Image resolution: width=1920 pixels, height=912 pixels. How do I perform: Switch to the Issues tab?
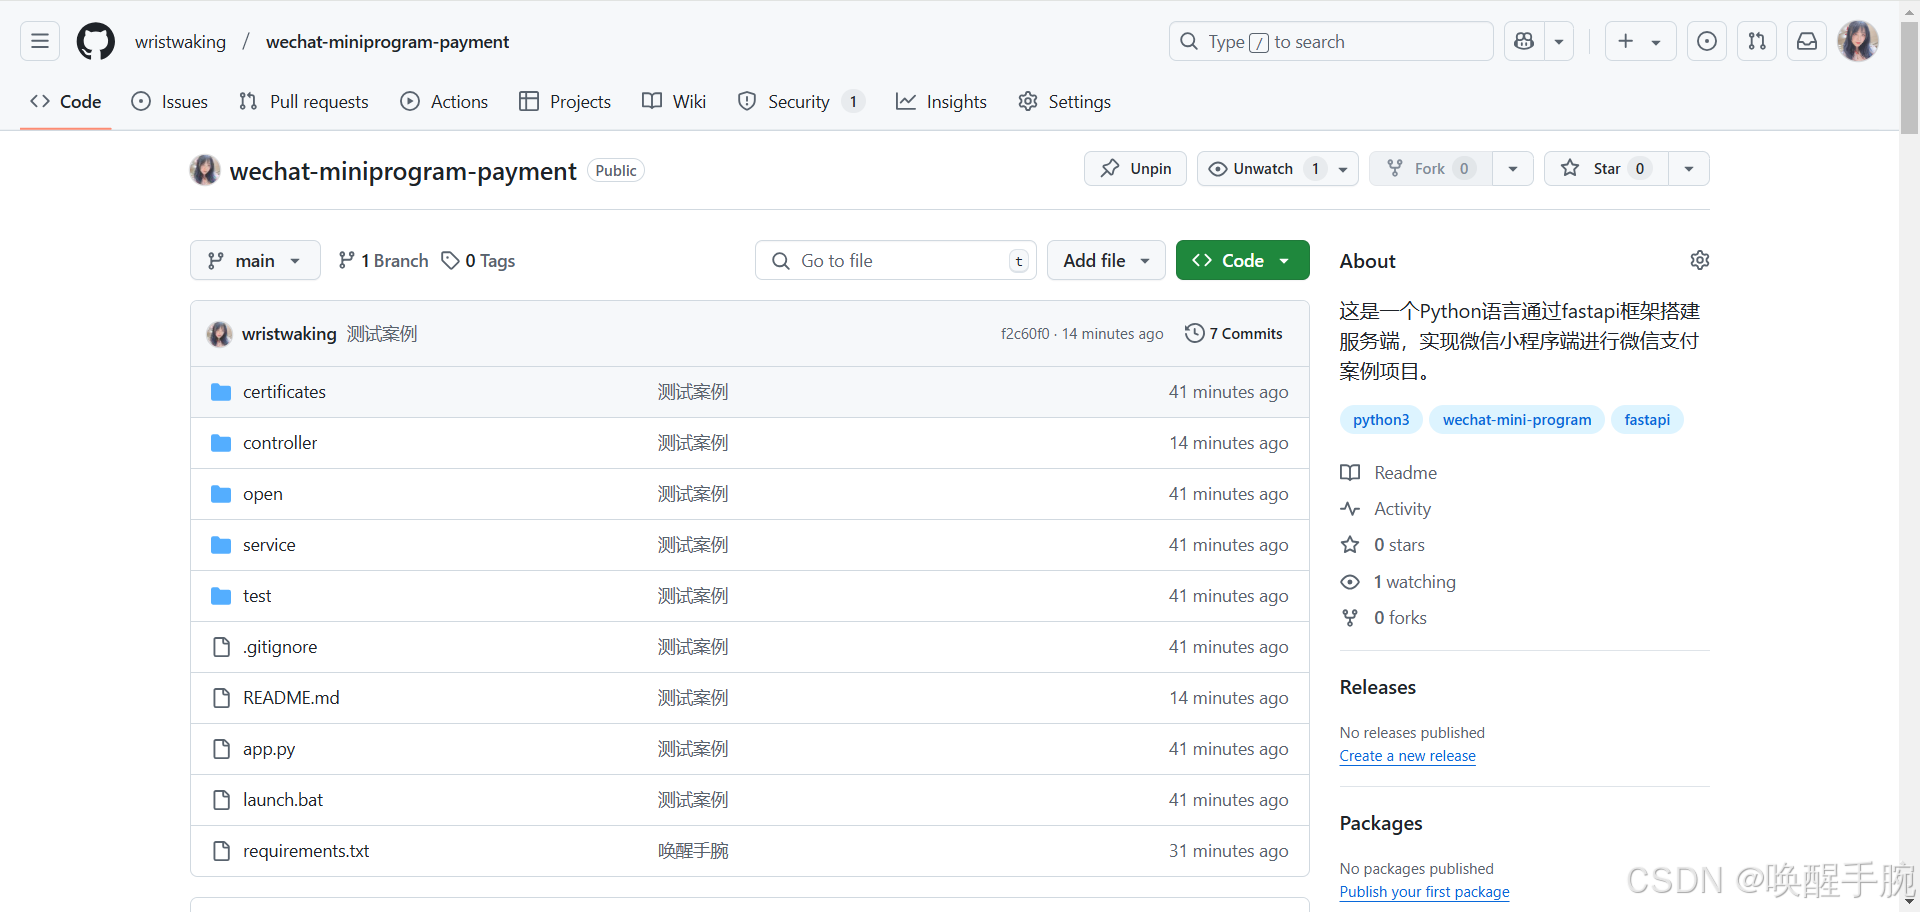[x=170, y=101]
